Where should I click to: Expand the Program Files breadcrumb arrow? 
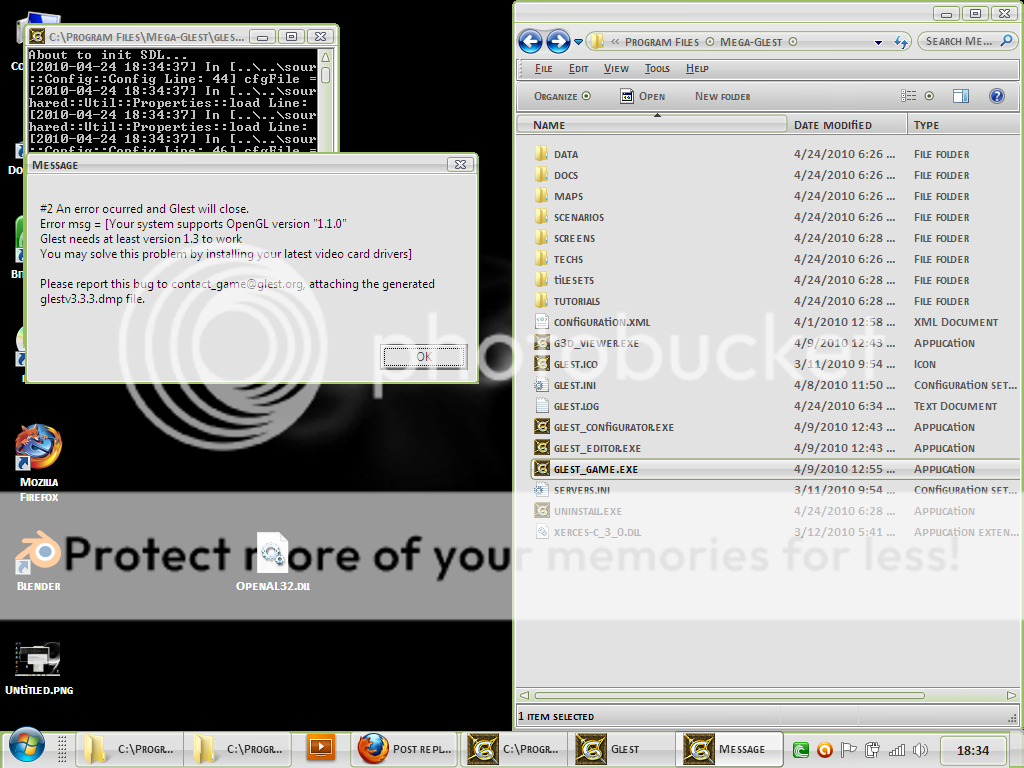pyautogui.click(x=710, y=42)
